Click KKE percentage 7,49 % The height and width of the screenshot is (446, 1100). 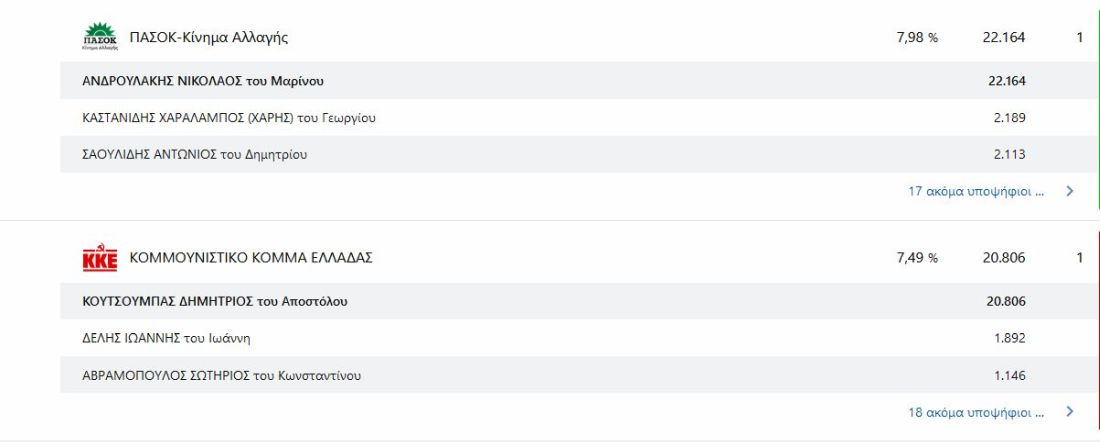pyautogui.click(x=917, y=258)
